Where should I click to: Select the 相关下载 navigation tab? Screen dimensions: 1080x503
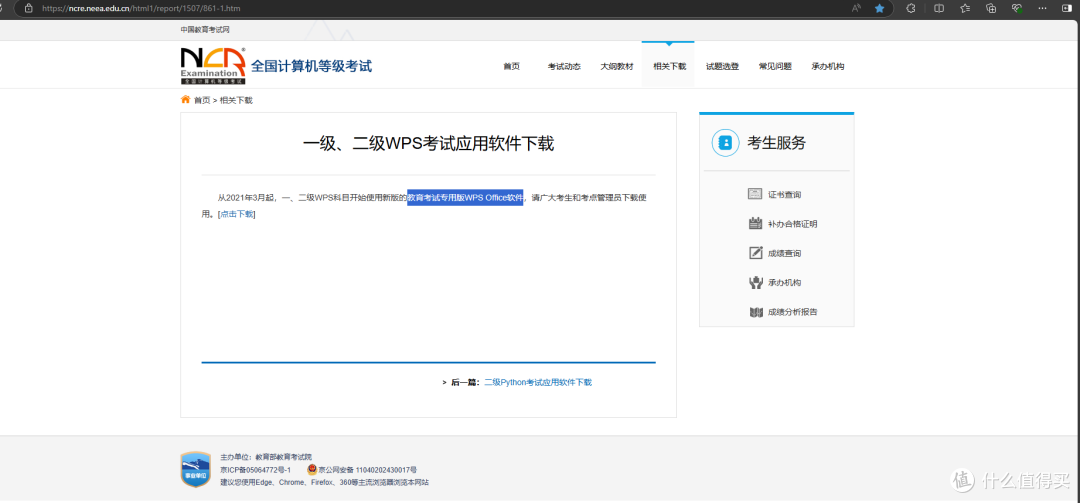coord(669,66)
